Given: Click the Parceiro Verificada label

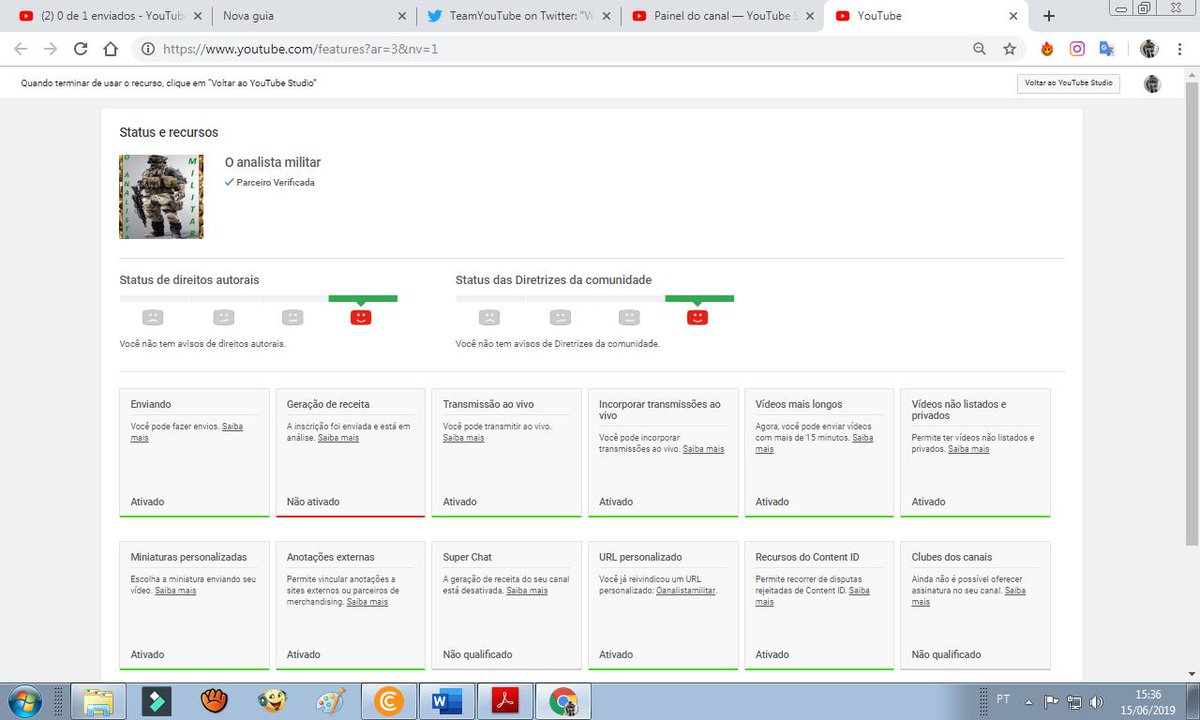Looking at the screenshot, I should [x=275, y=183].
